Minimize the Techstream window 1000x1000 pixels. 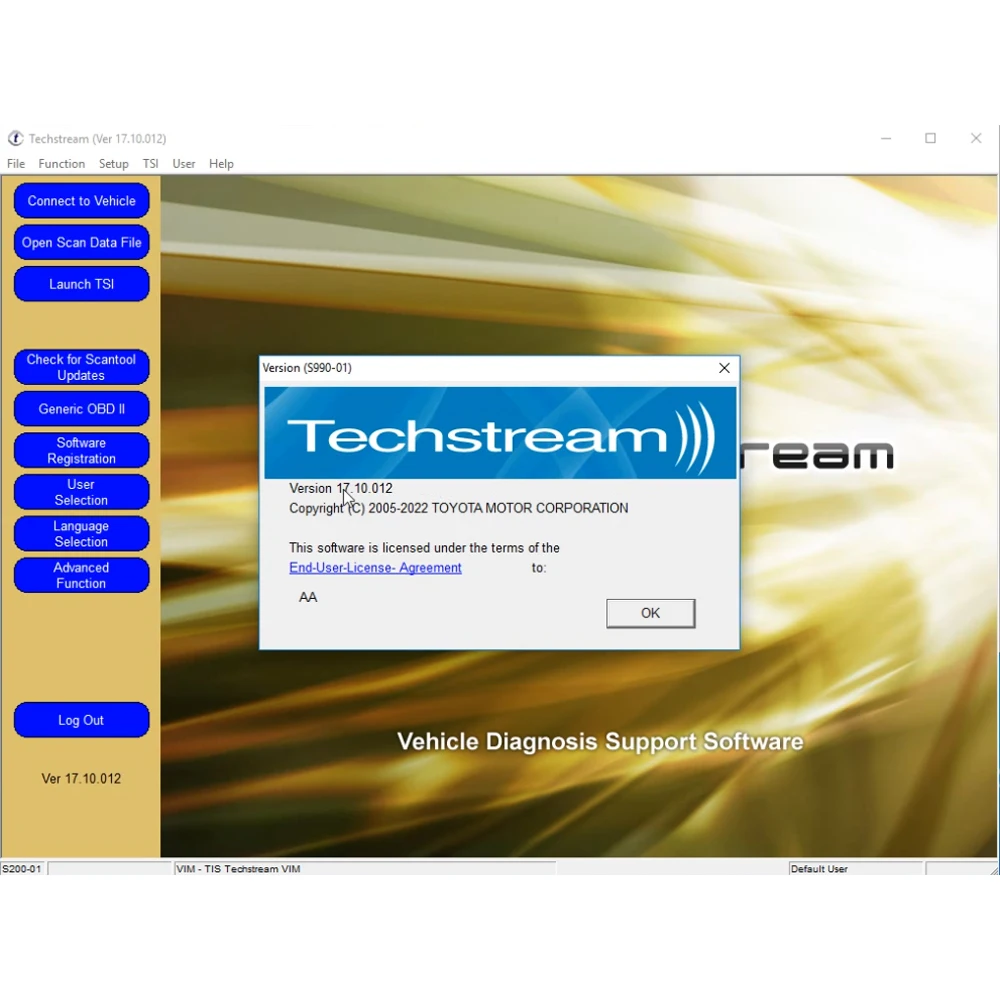[886, 138]
